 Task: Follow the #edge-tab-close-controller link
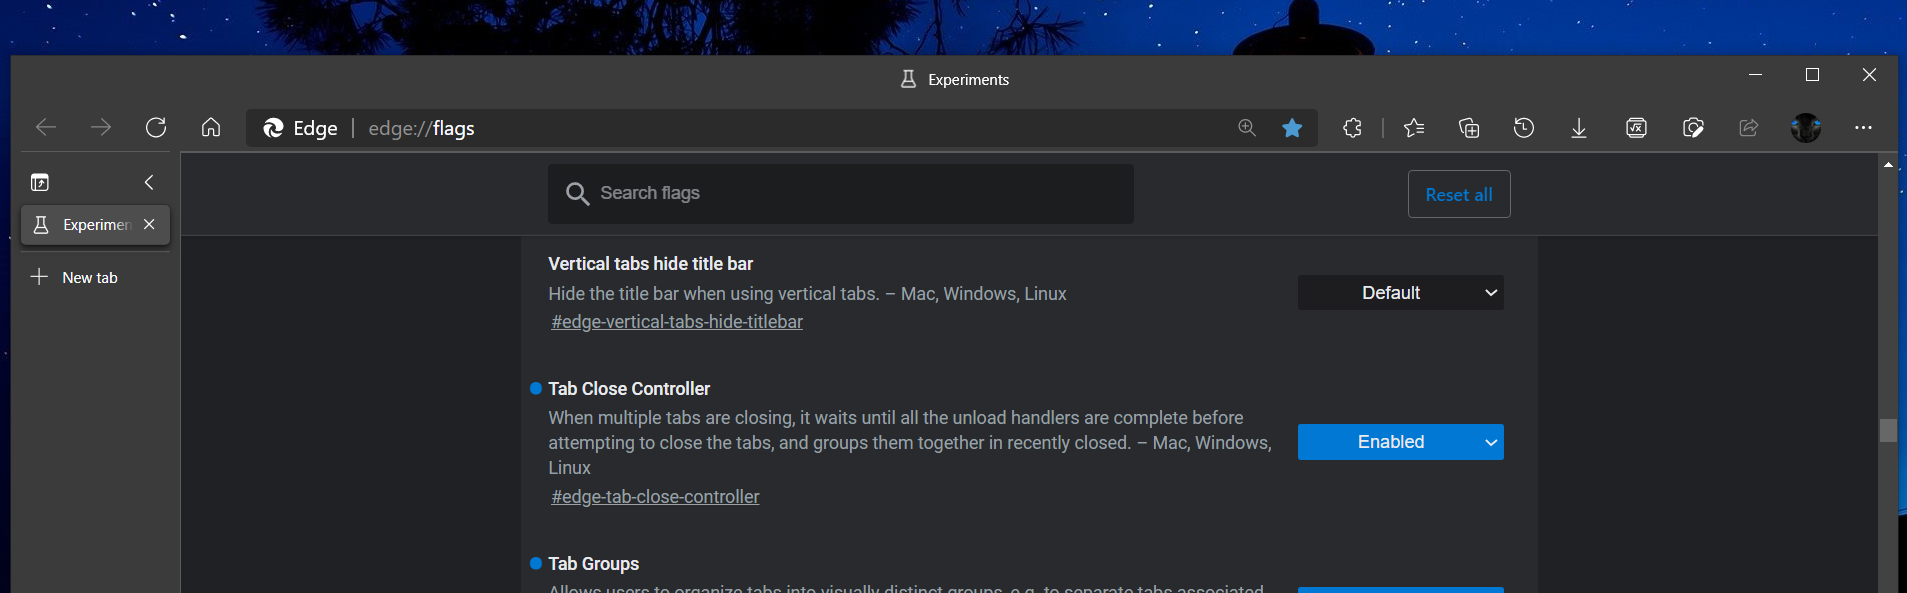point(655,497)
